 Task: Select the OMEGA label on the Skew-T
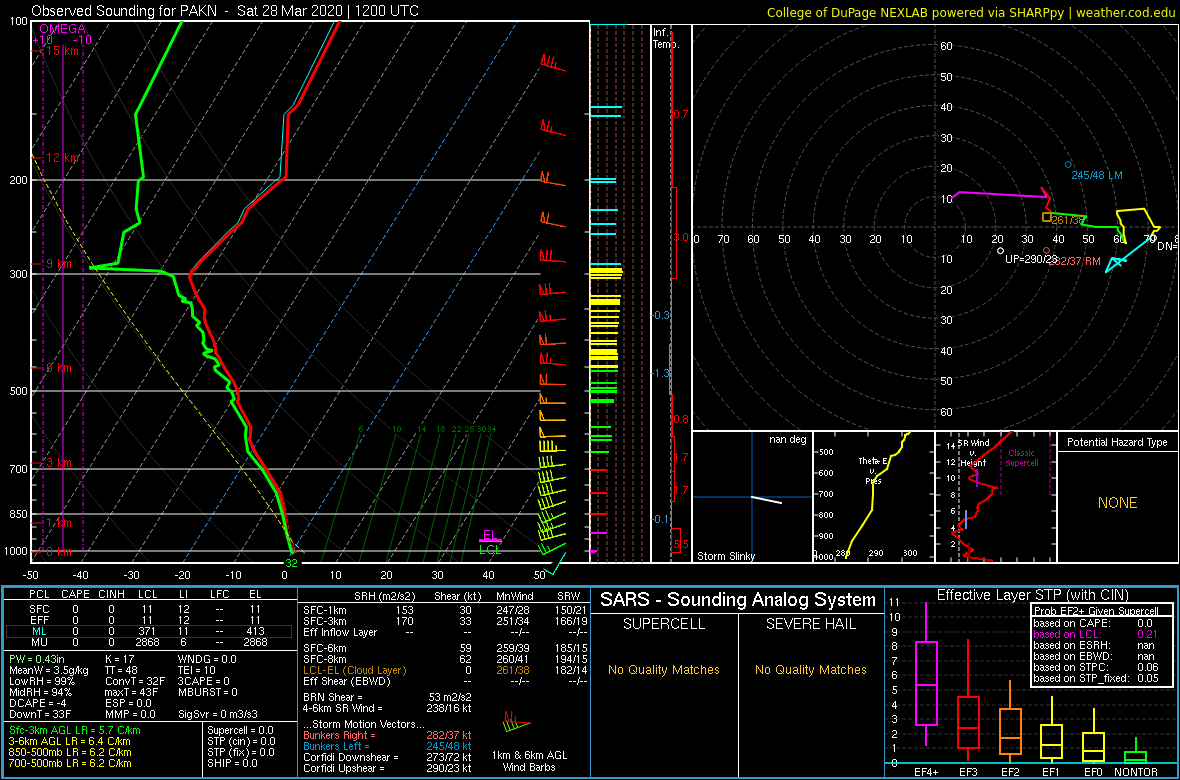(x=62, y=29)
